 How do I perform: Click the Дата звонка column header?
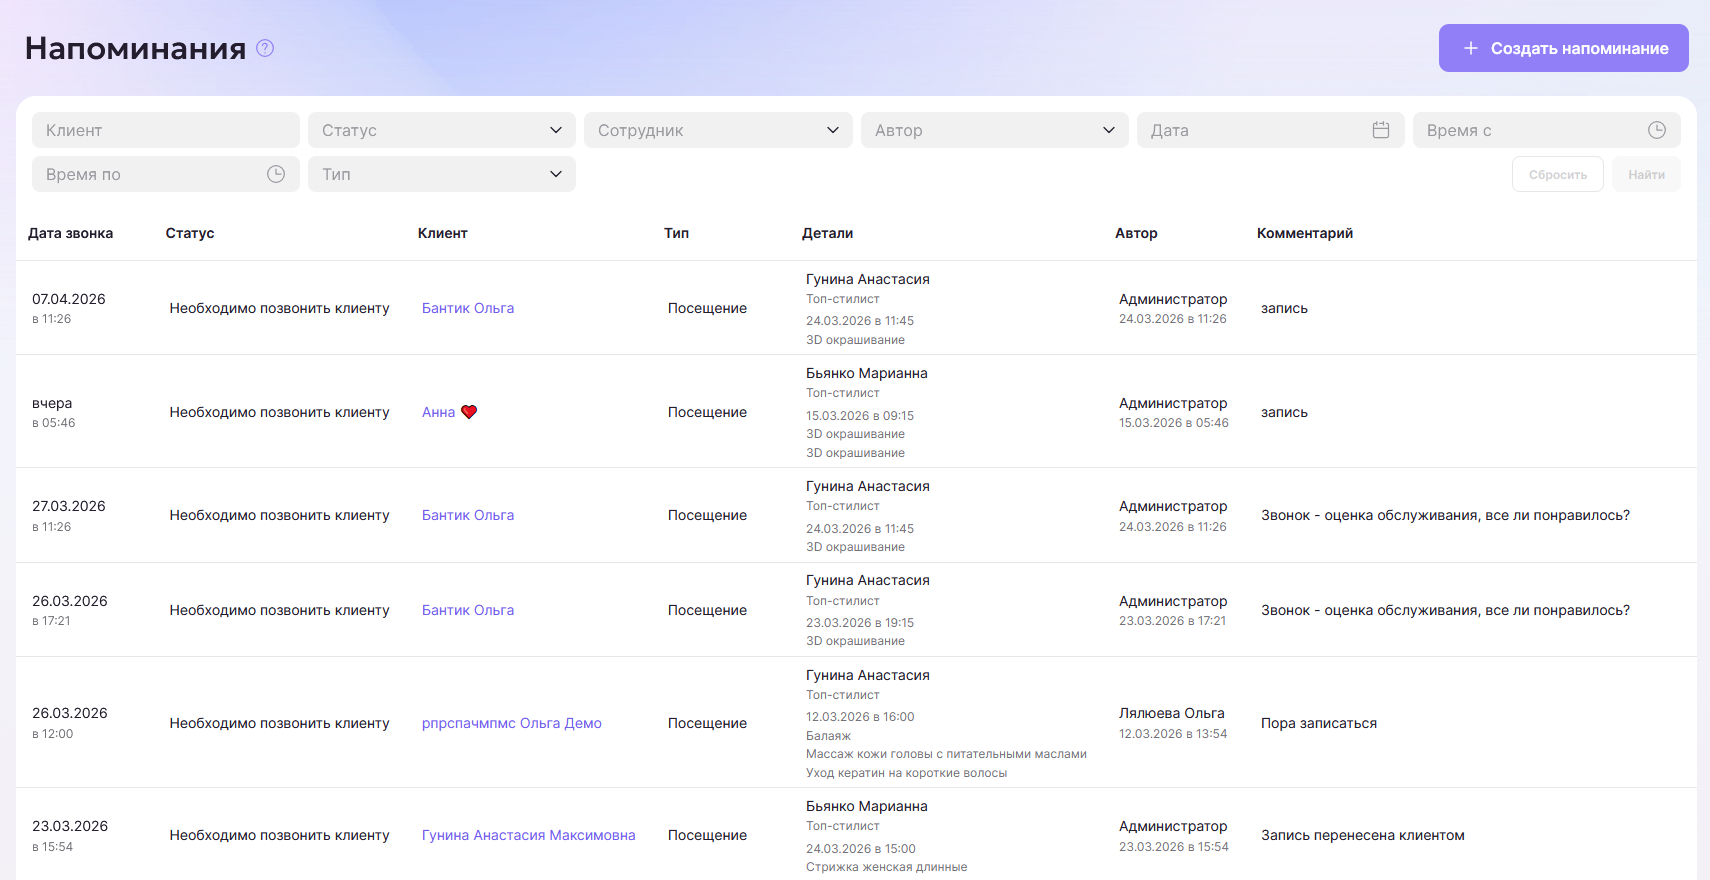70,233
